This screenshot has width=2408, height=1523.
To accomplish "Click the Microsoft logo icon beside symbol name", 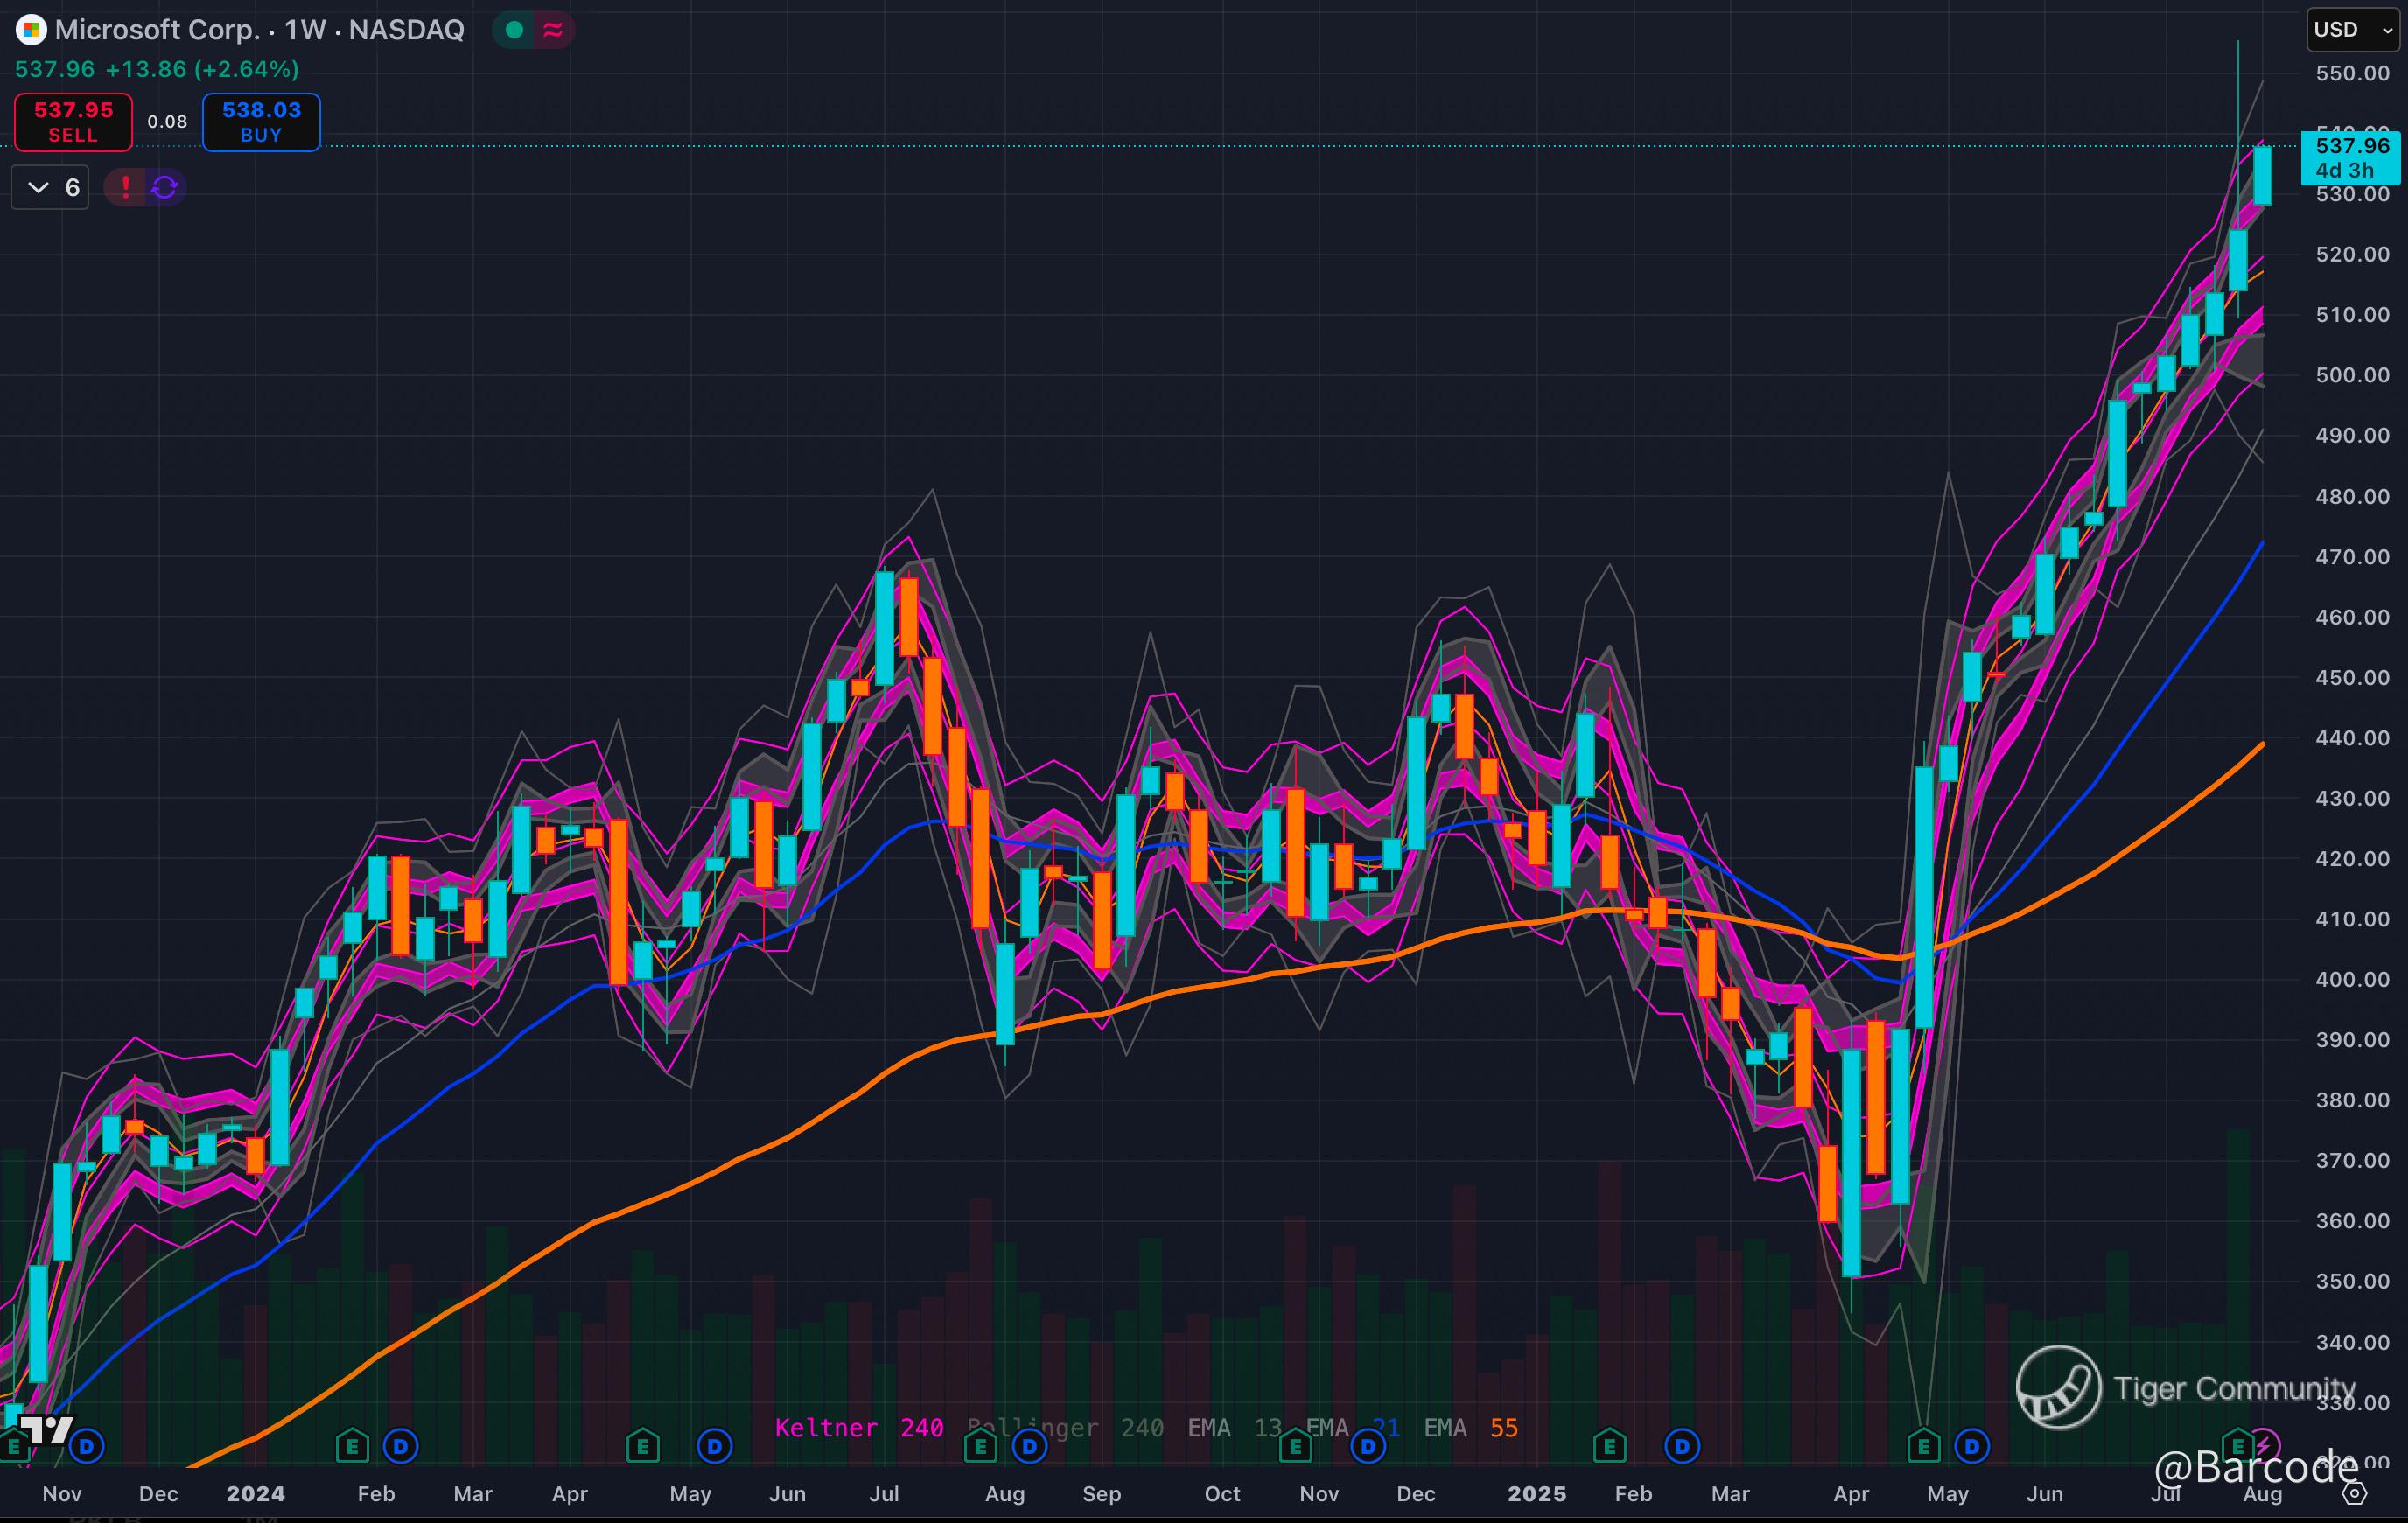I will pyautogui.click(x=31, y=30).
